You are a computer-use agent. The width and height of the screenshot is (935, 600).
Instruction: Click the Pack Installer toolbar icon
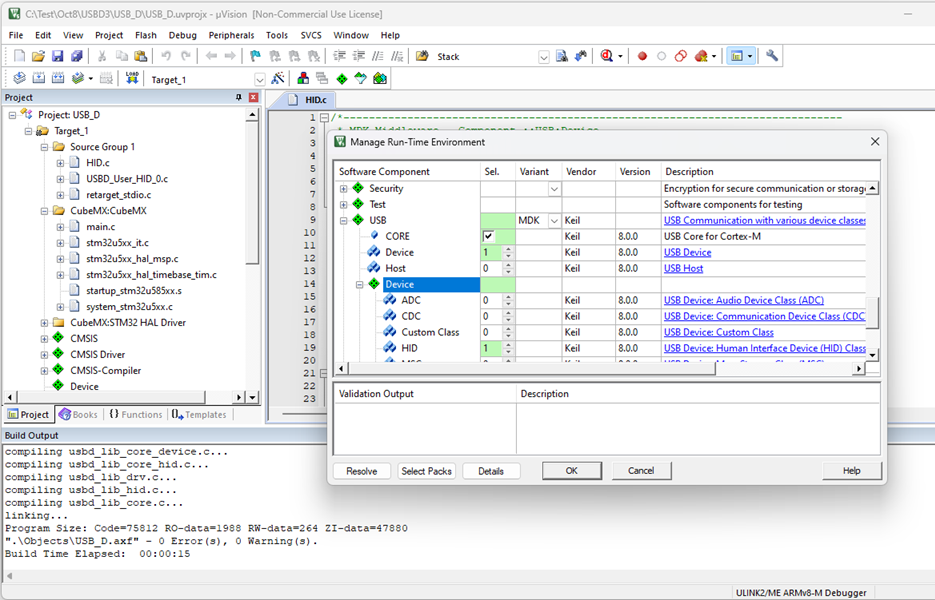pyautogui.click(x=380, y=79)
